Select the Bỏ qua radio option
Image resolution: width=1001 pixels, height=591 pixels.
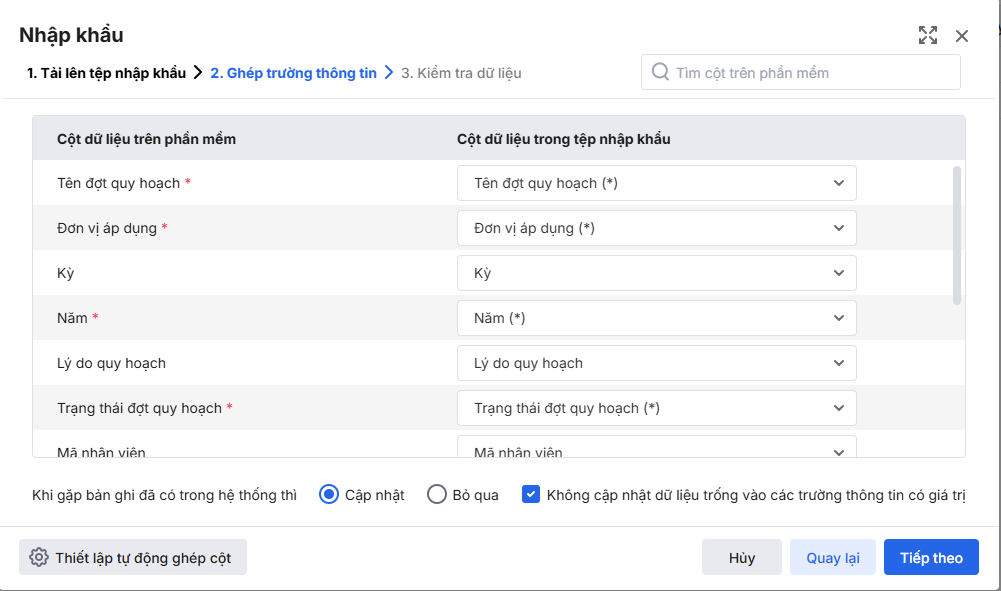tap(437, 494)
